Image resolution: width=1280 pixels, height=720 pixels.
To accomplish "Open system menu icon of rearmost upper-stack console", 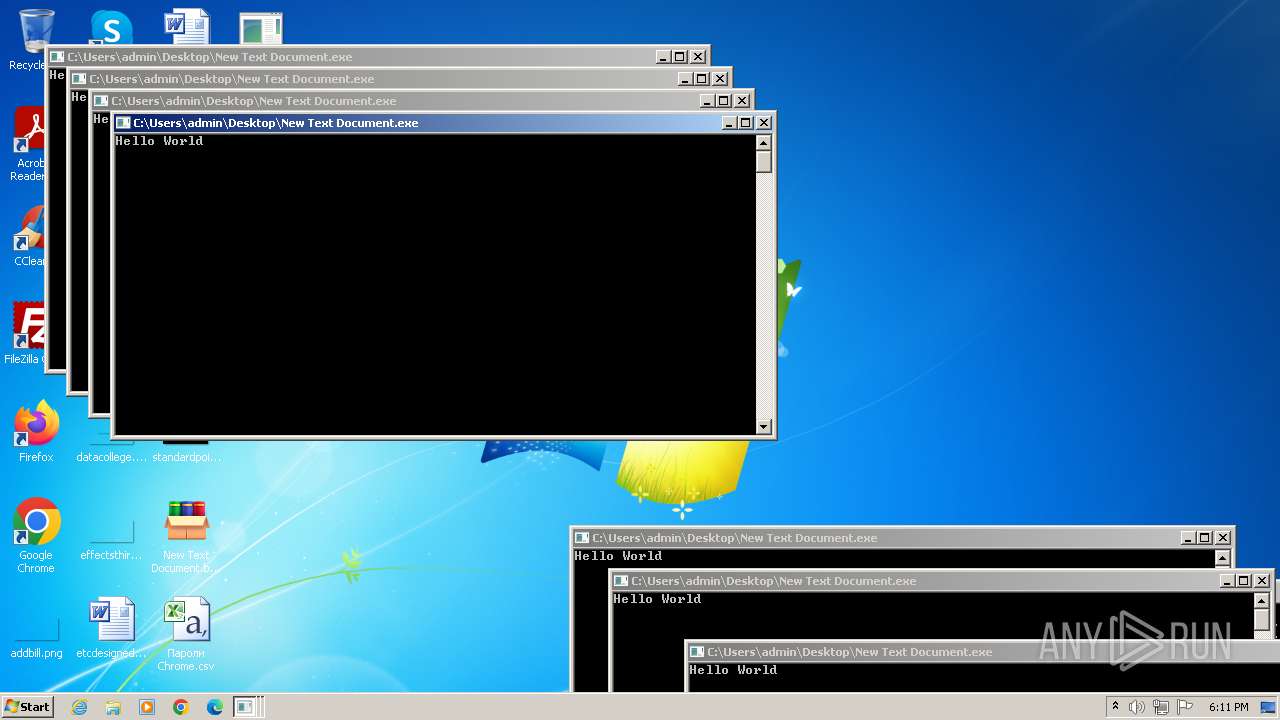I will tap(58, 57).
